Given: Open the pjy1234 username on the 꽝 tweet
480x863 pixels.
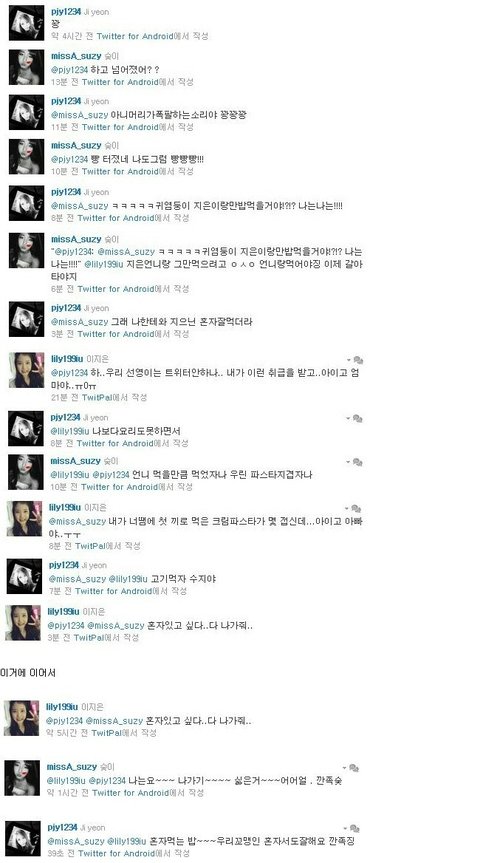Looking at the screenshot, I should 66,12.
